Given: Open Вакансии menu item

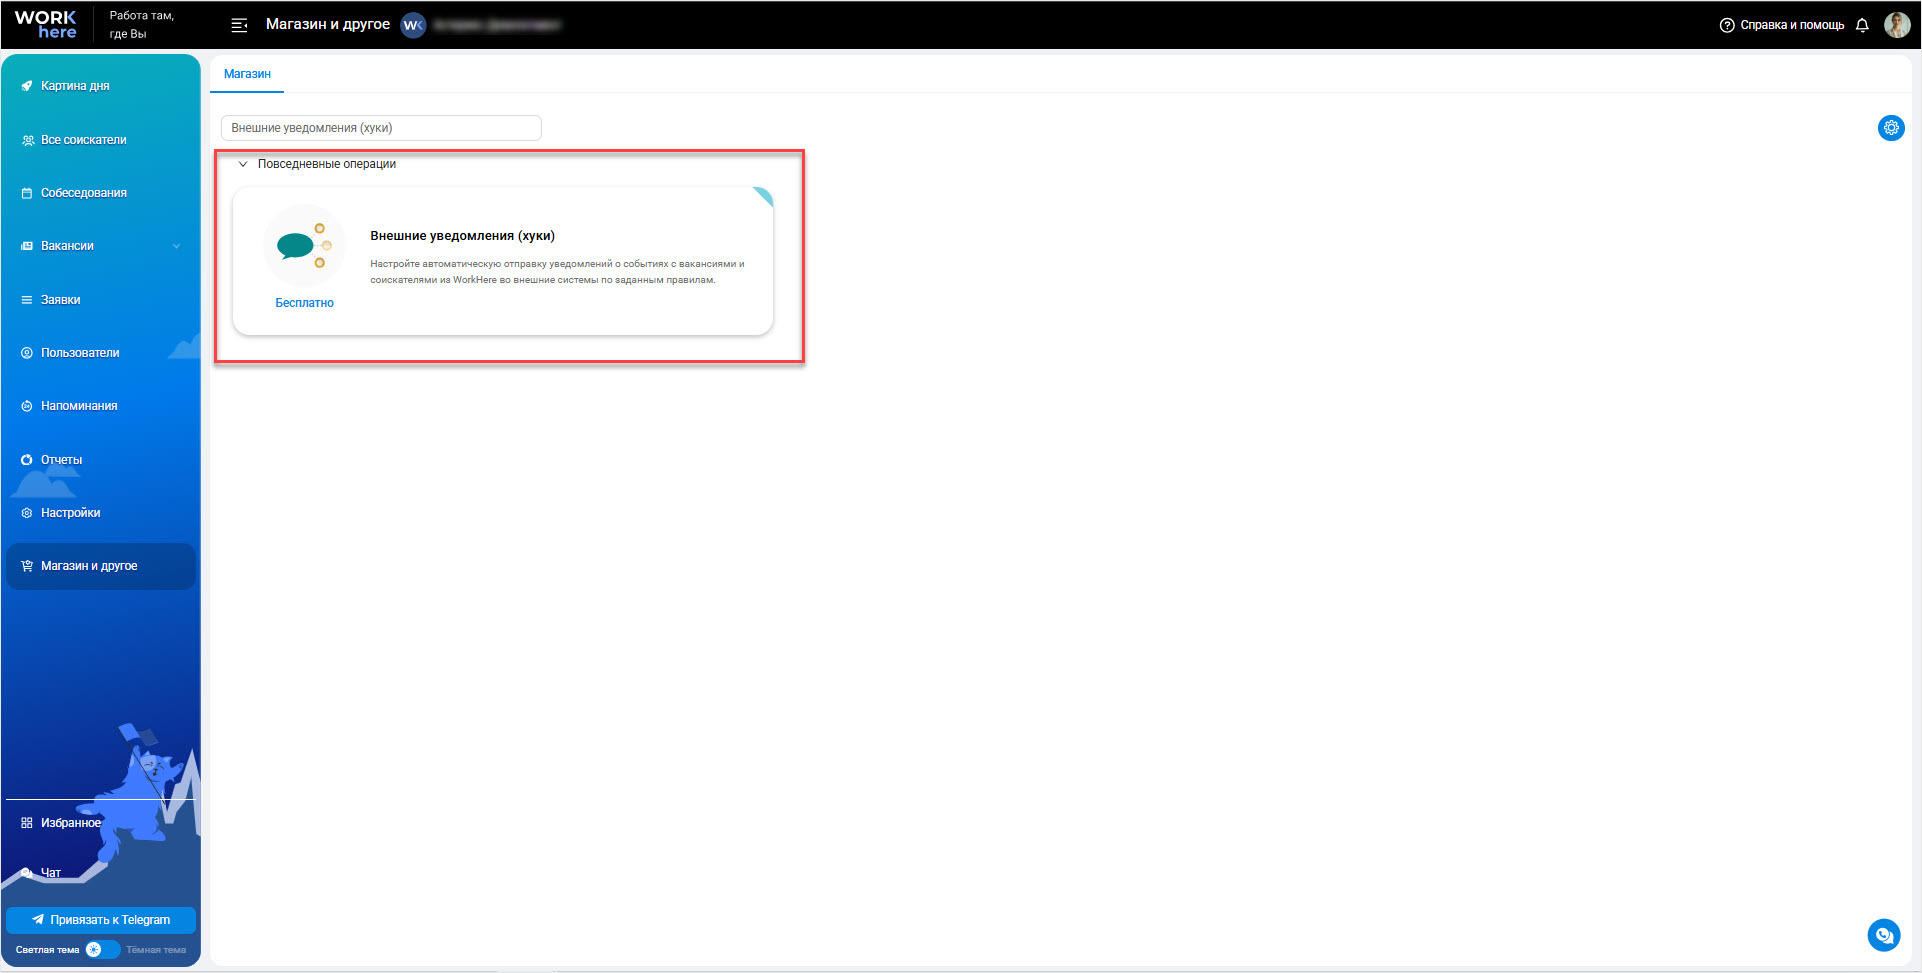Looking at the screenshot, I should click(67, 246).
